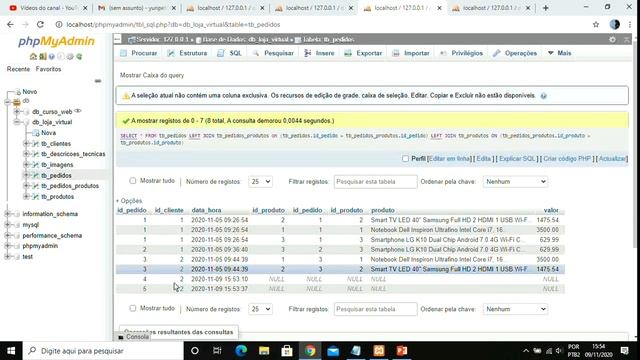Image resolution: width=640 pixels, height=360 pixels.
Task: Check the upper Mostrar tudo checkbox
Action: pyautogui.click(x=133, y=181)
